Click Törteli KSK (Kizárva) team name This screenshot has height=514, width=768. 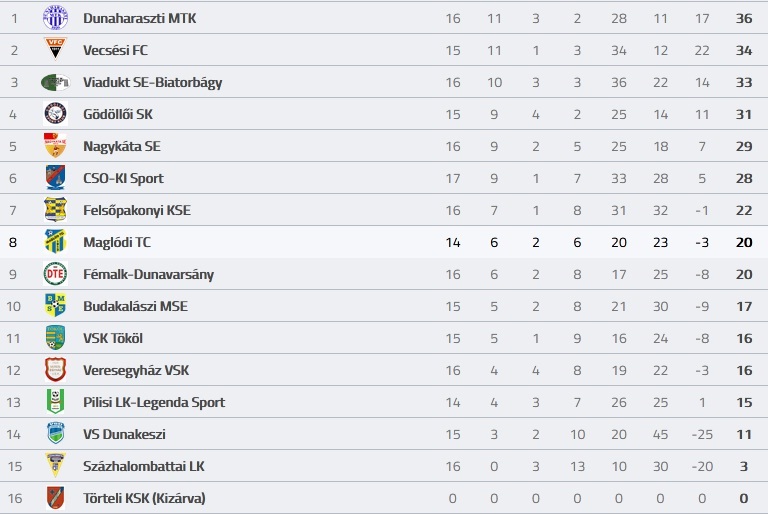(x=144, y=498)
